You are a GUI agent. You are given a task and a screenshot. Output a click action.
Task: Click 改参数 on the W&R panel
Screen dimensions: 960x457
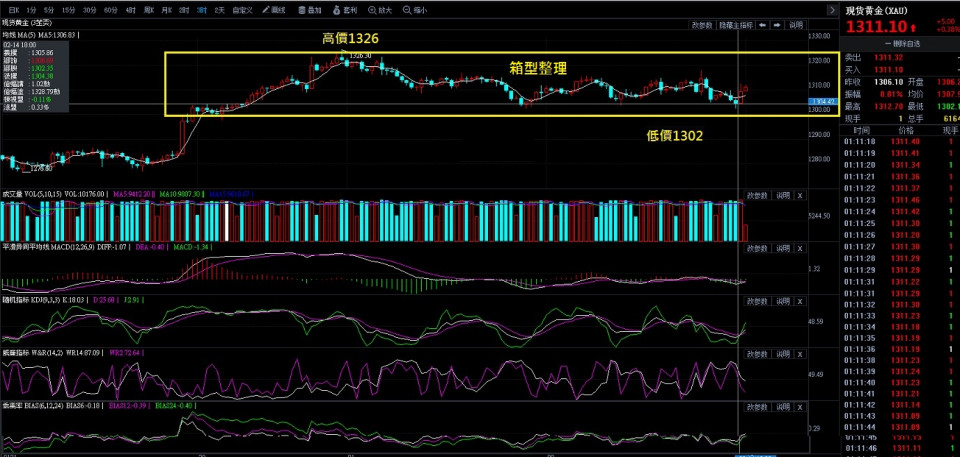(757, 352)
